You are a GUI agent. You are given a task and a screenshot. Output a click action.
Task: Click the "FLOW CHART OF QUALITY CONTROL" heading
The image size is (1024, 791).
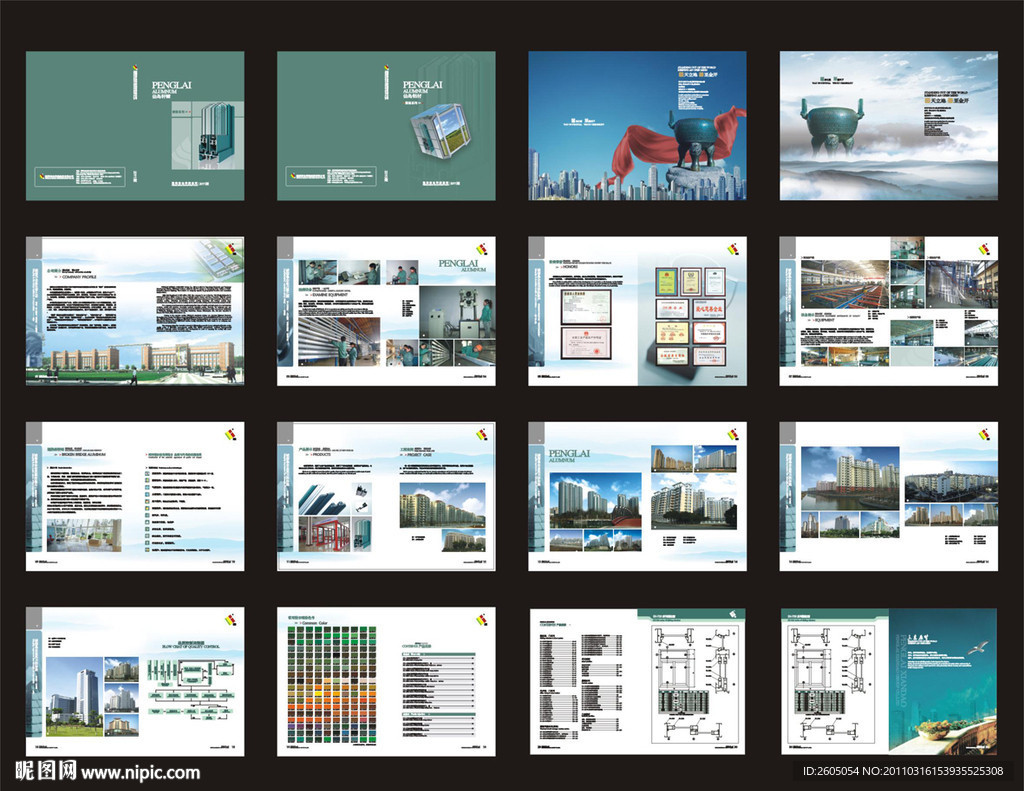[191, 647]
